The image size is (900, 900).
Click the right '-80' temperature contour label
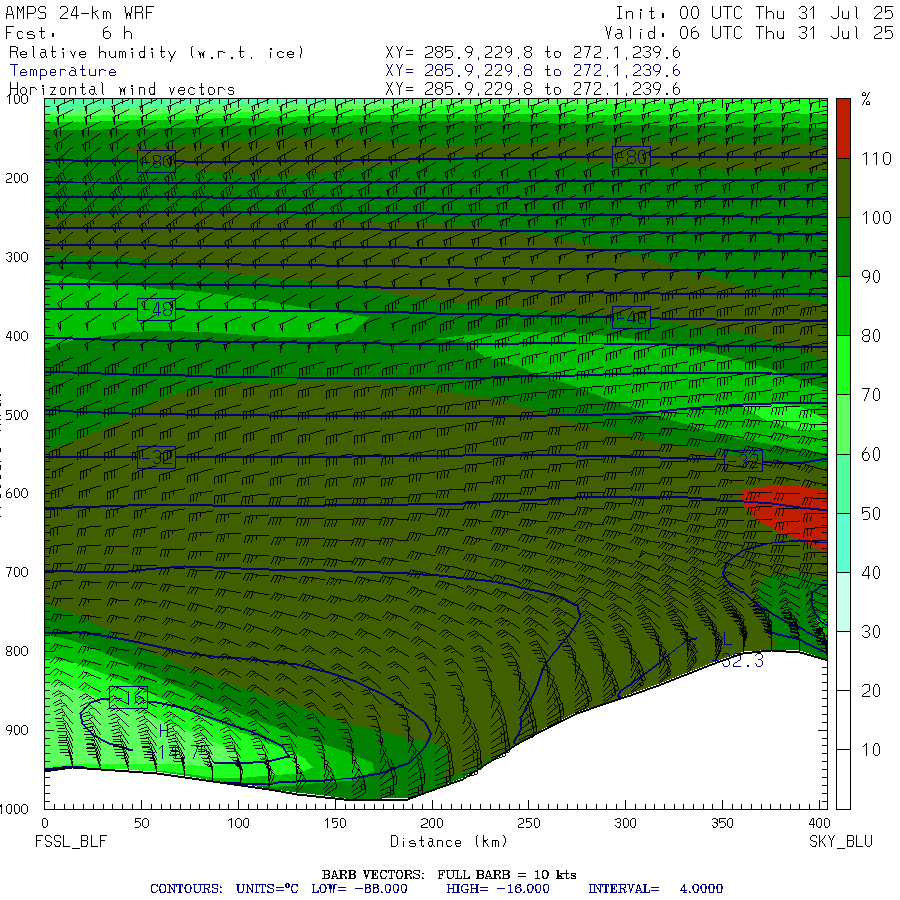[x=631, y=157]
